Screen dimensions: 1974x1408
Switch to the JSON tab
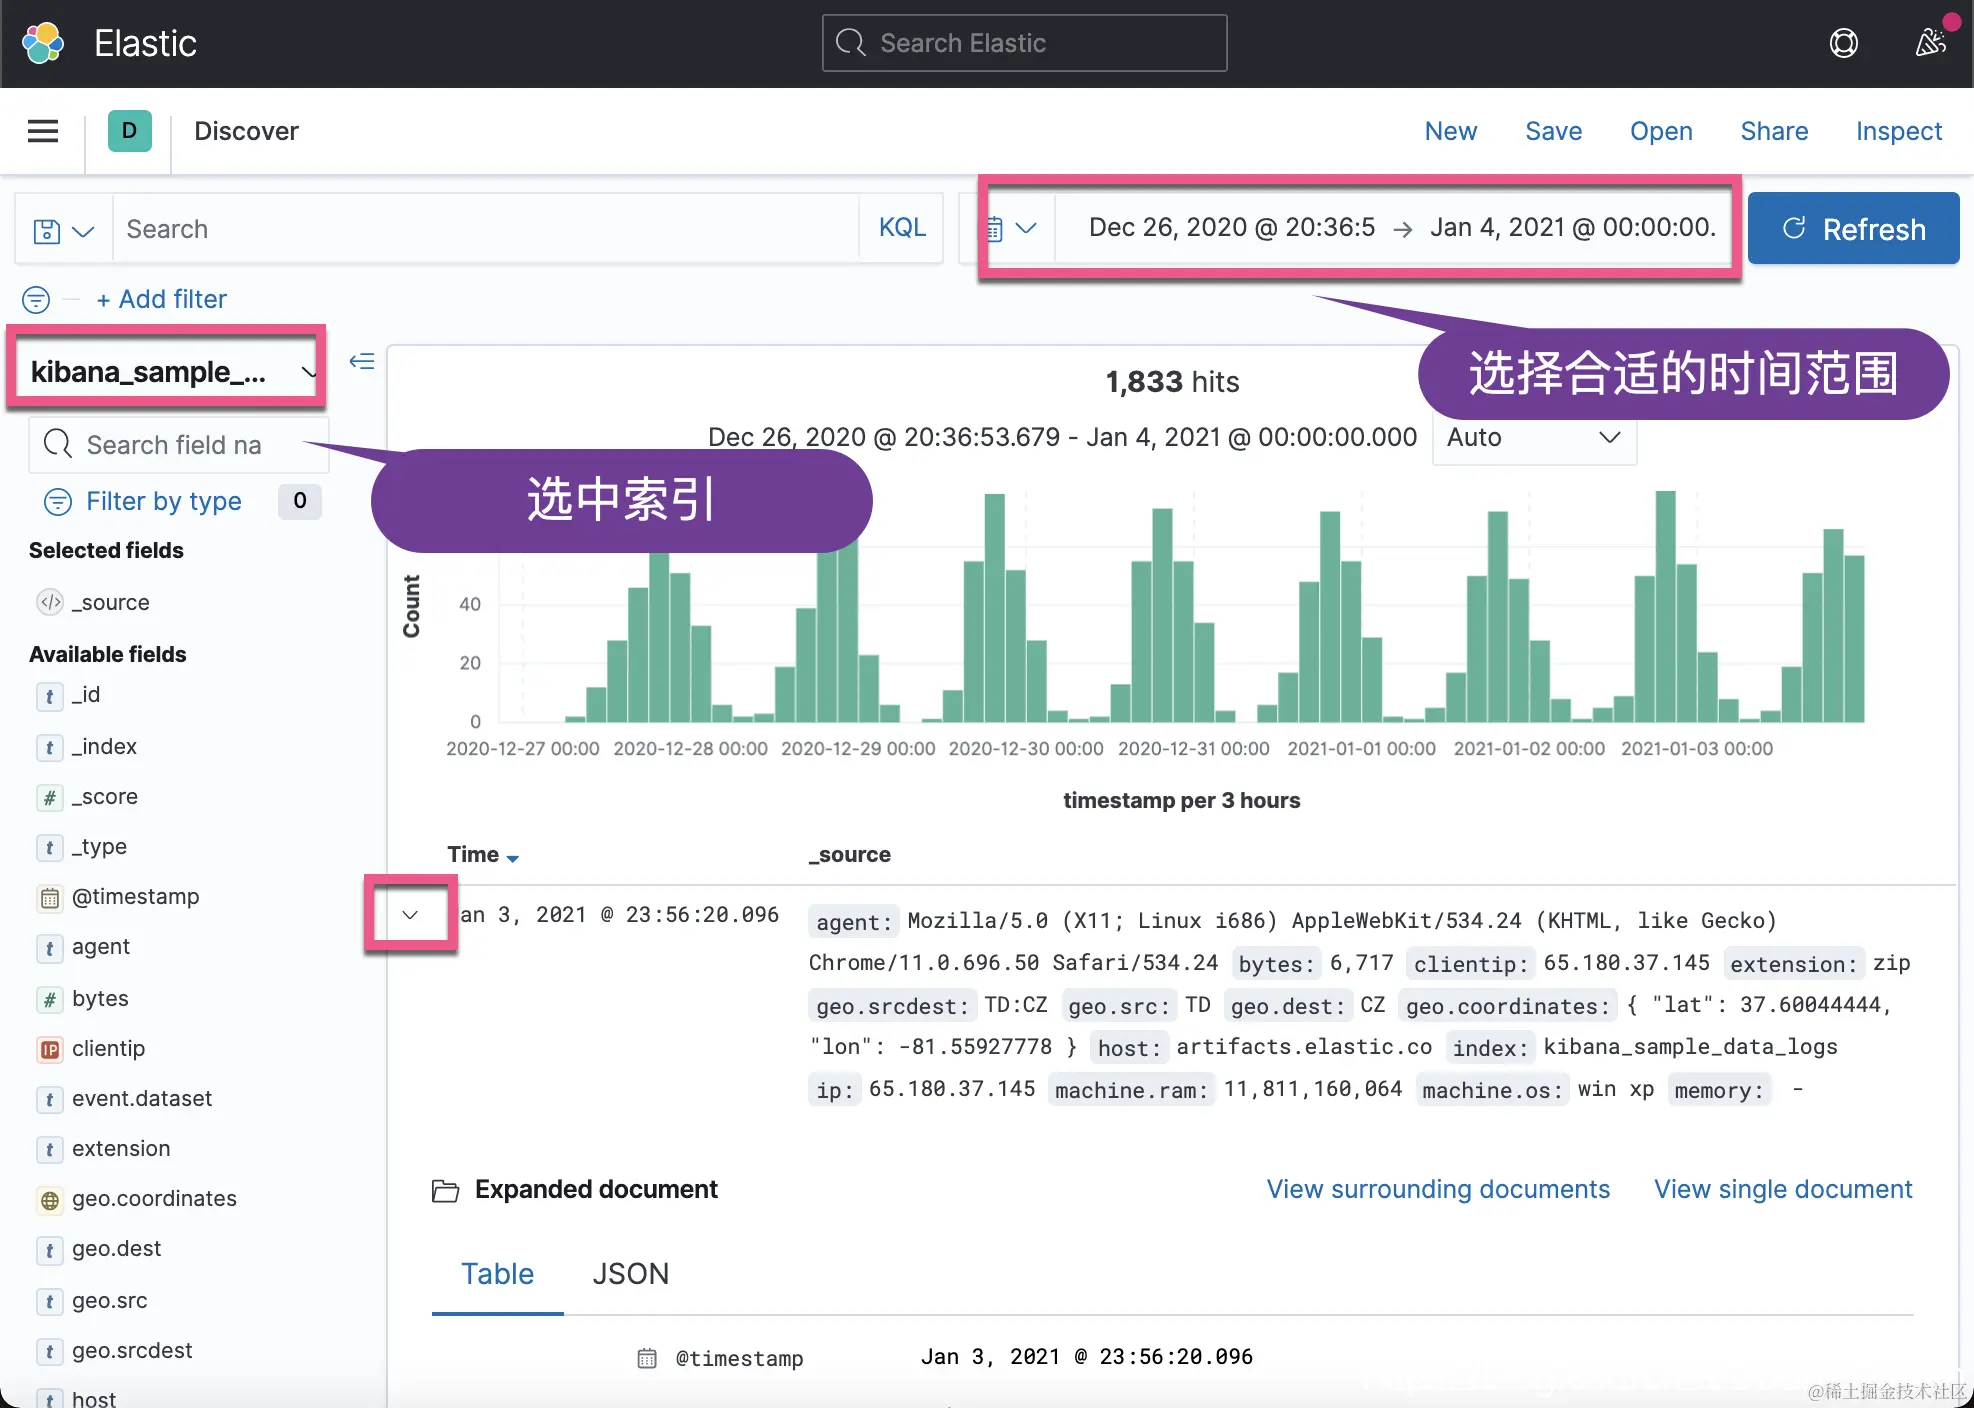click(630, 1274)
